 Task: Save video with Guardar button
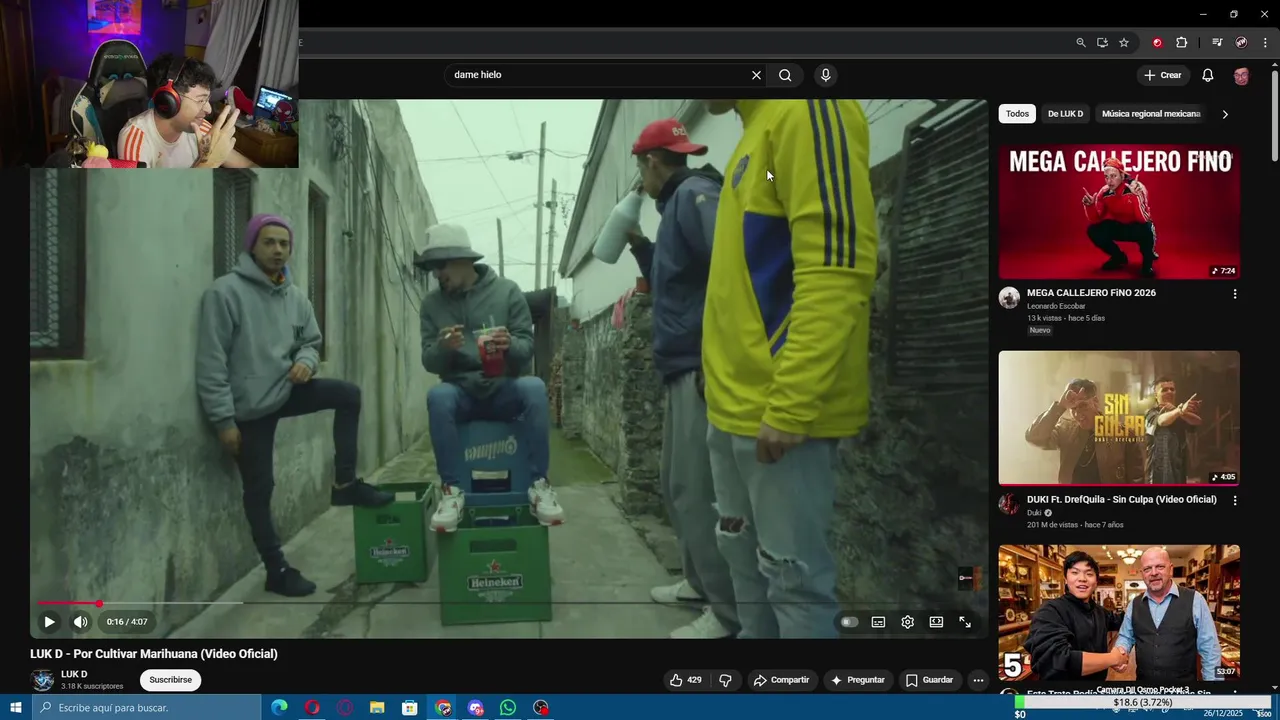929,680
